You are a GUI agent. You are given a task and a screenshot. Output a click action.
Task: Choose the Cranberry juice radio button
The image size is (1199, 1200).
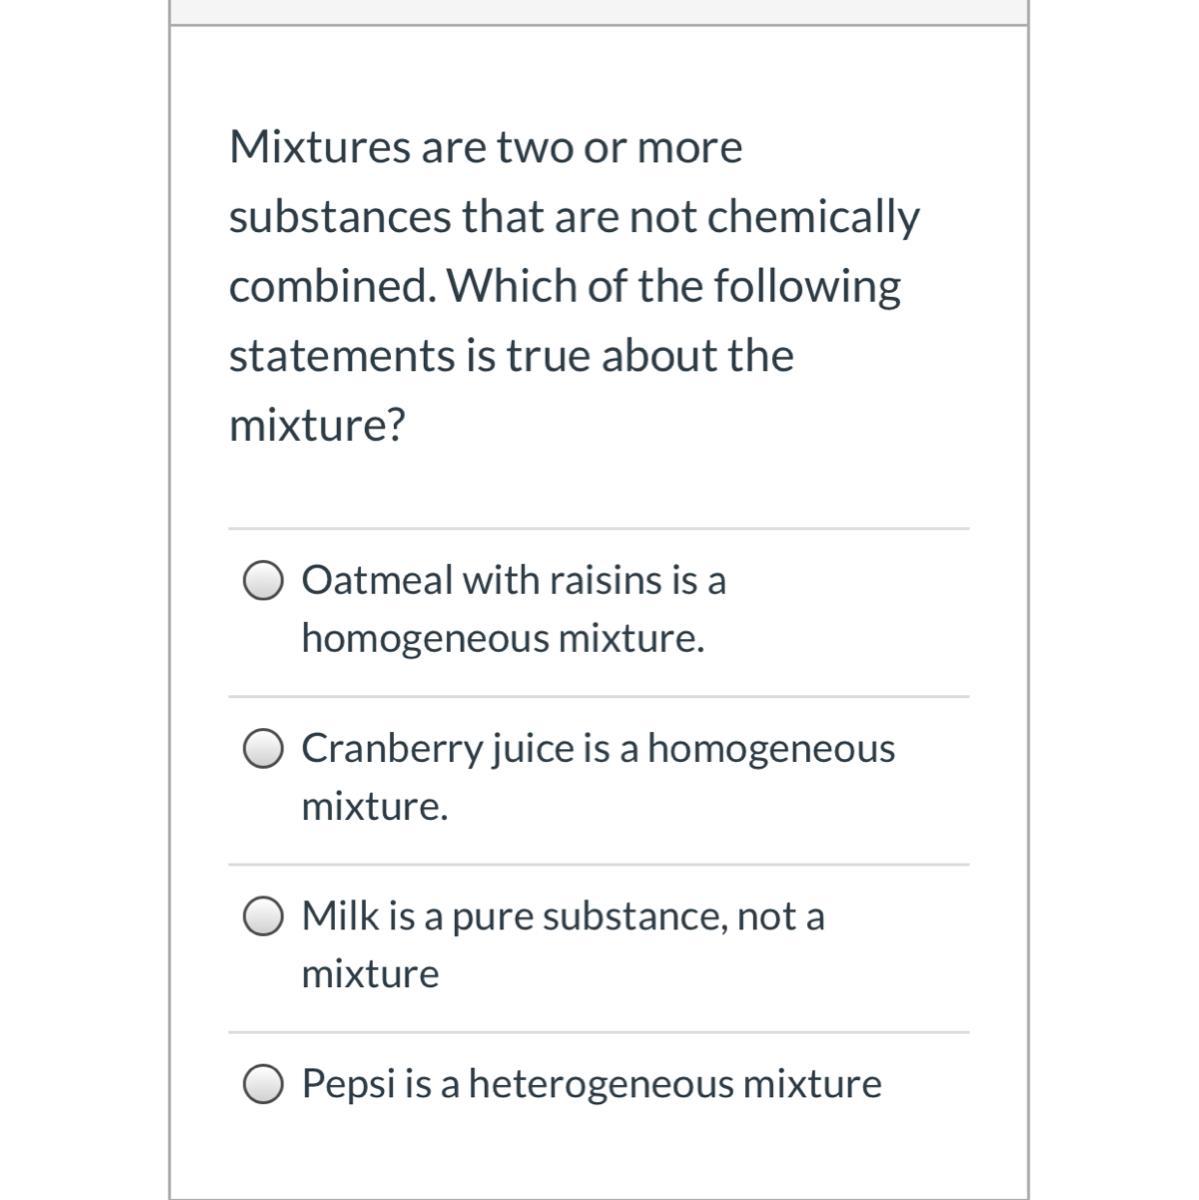point(263,749)
